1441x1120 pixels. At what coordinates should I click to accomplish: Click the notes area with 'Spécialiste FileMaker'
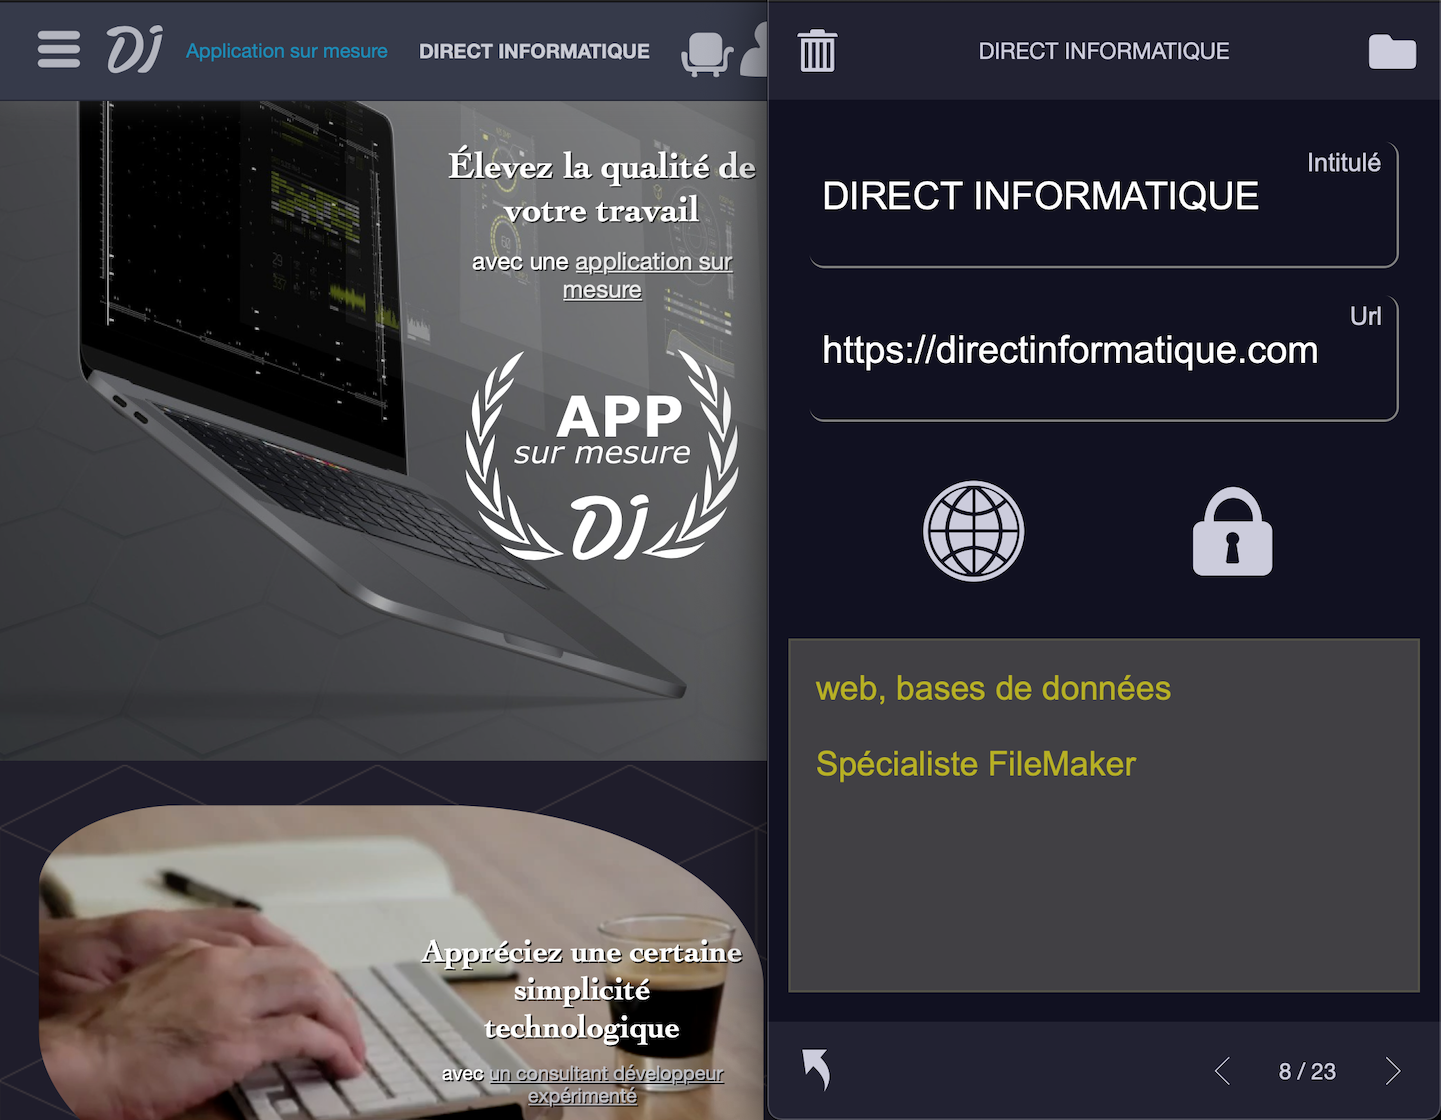[x=1104, y=815]
